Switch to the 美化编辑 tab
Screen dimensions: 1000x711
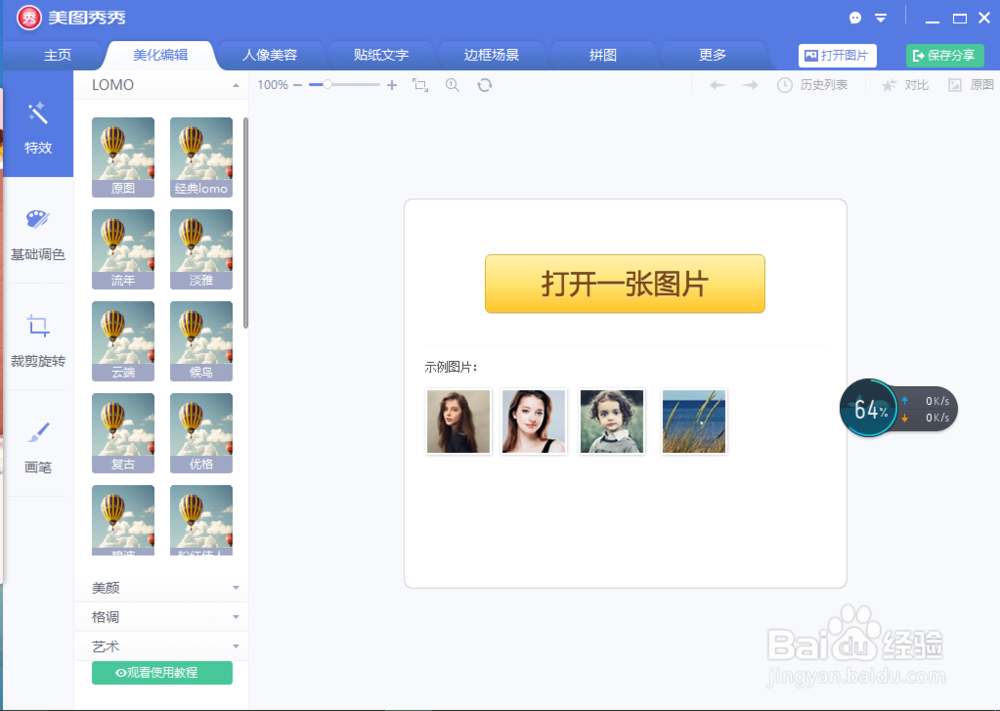tap(160, 55)
